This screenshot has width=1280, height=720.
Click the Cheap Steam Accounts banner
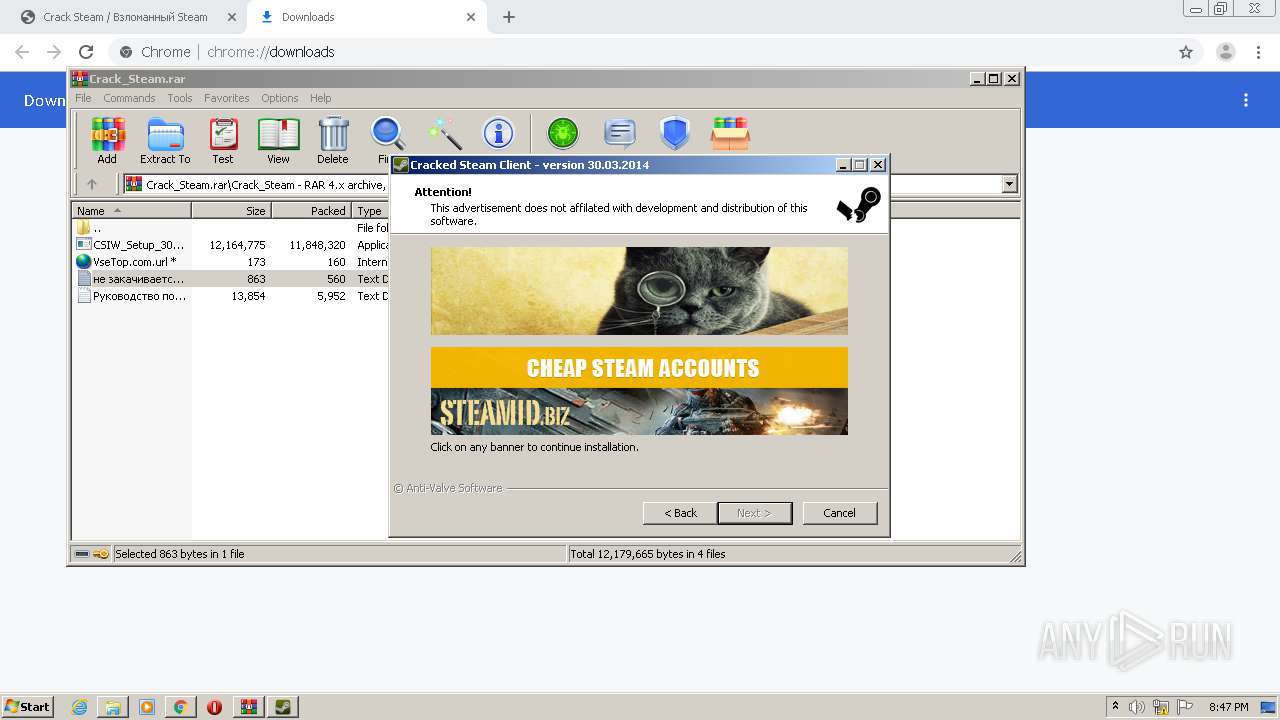[639, 391]
